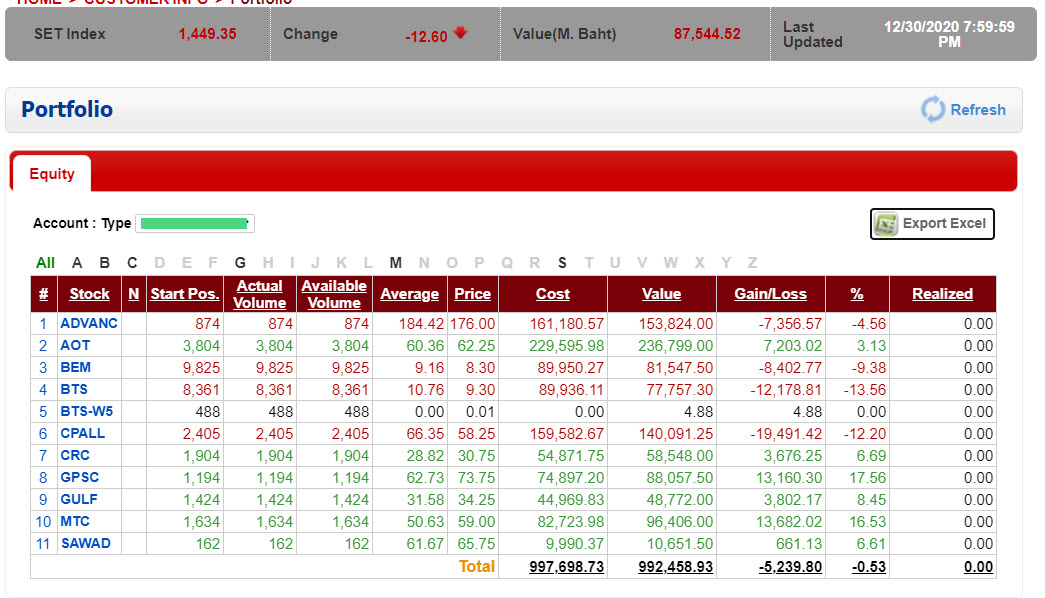Filter stocks by letter C

point(132,263)
